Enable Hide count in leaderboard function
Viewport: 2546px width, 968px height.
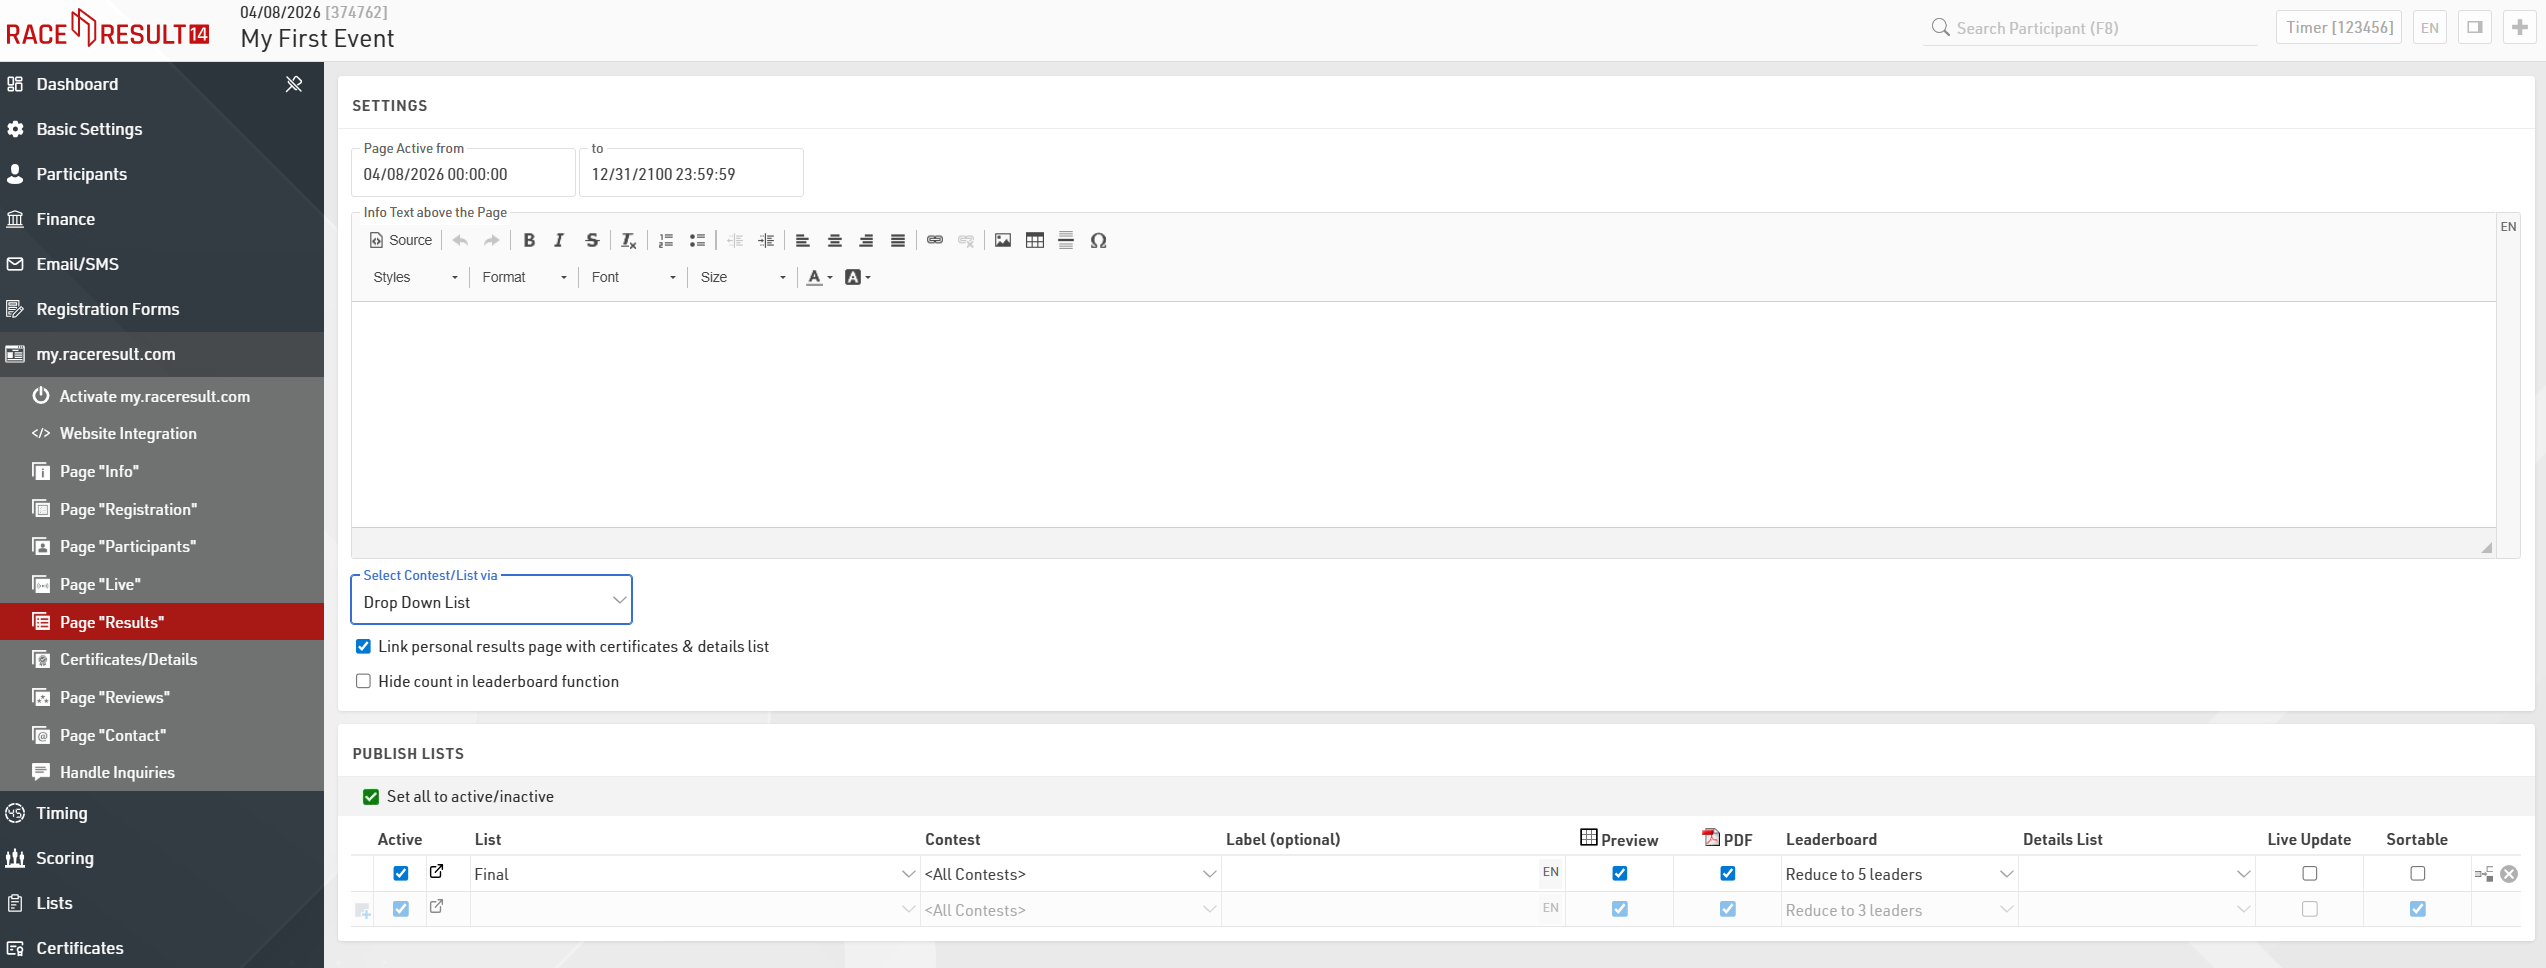click(364, 681)
